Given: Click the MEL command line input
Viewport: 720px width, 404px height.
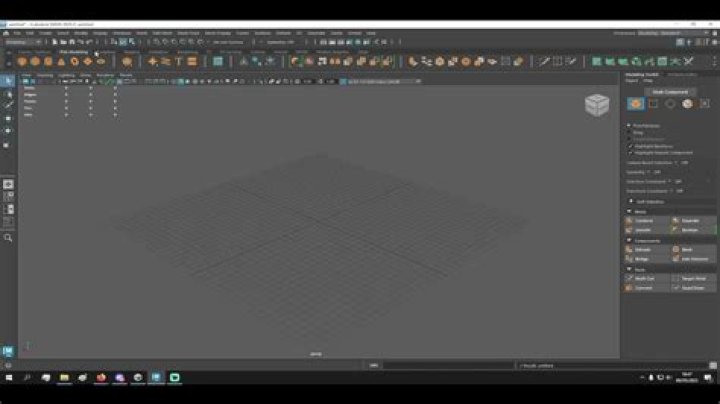Looking at the screenshot, I should 449,365.
